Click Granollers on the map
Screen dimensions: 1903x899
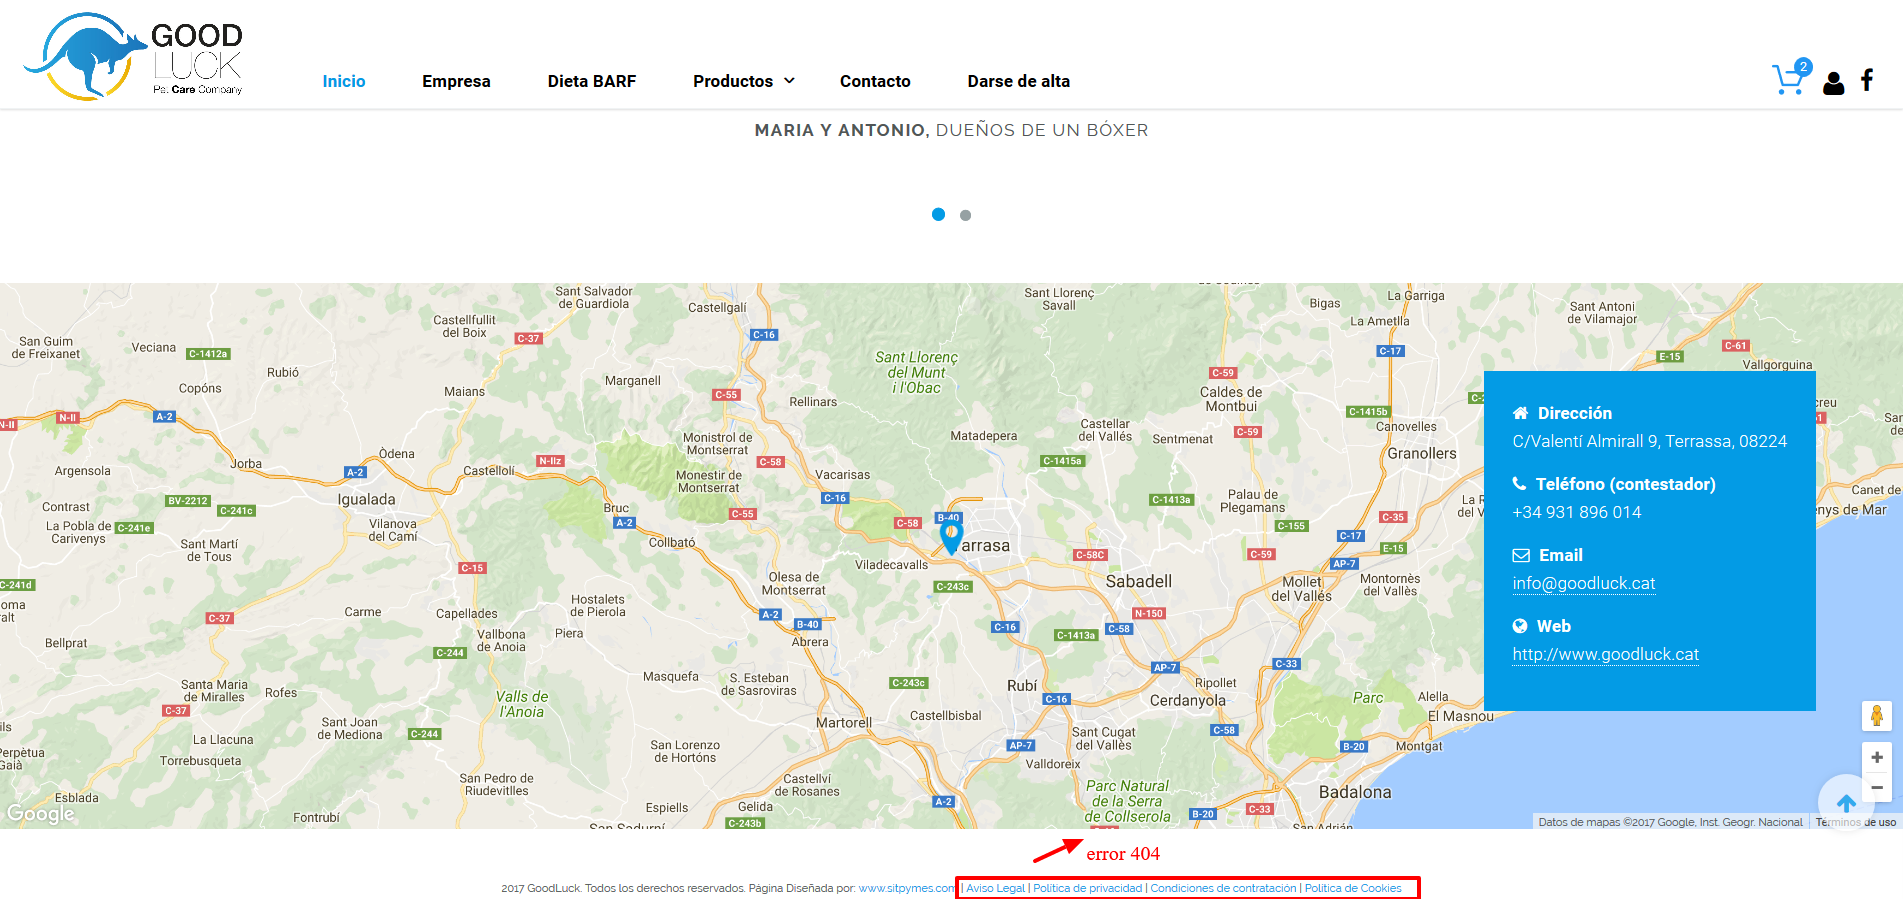pyautogui.click(x=1421, y=453)
